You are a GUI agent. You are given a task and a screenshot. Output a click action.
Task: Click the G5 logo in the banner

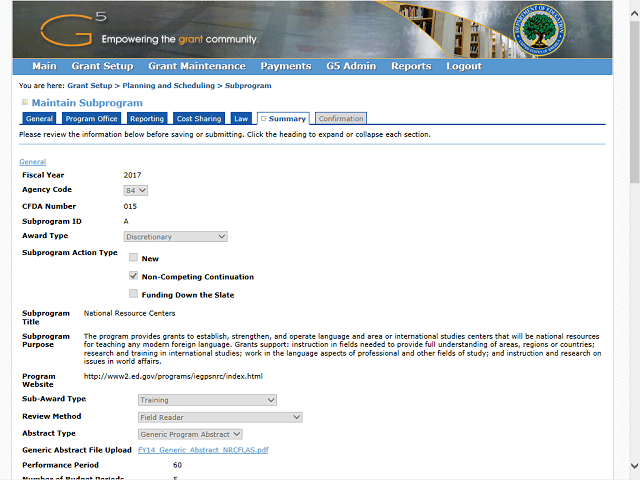73,29
